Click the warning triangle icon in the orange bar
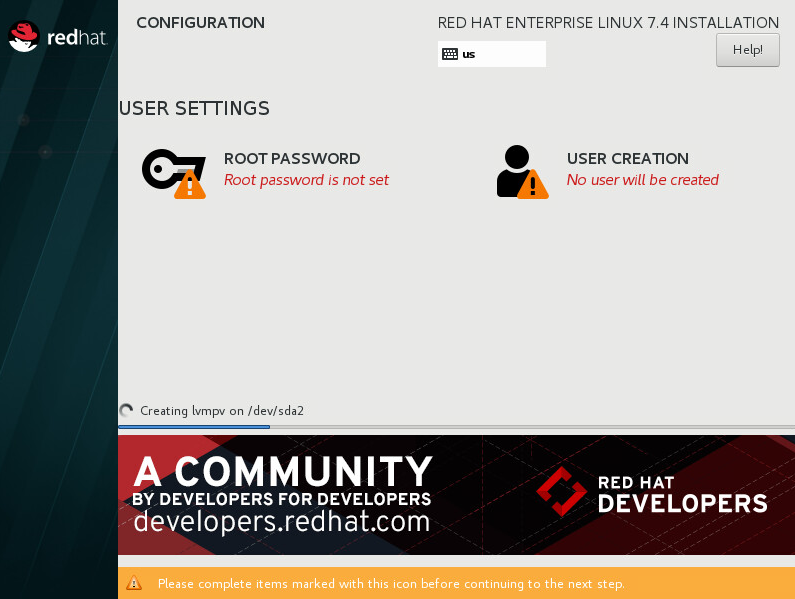The image size is (795, 599). [134, 583]
